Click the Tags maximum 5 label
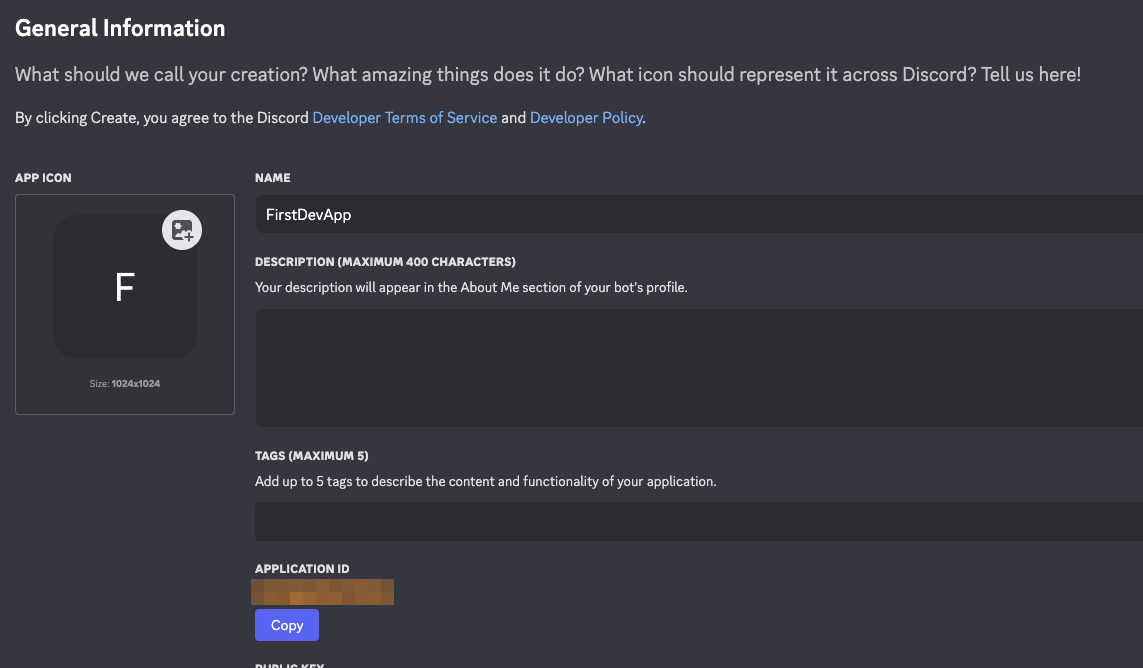 [311, 456]
